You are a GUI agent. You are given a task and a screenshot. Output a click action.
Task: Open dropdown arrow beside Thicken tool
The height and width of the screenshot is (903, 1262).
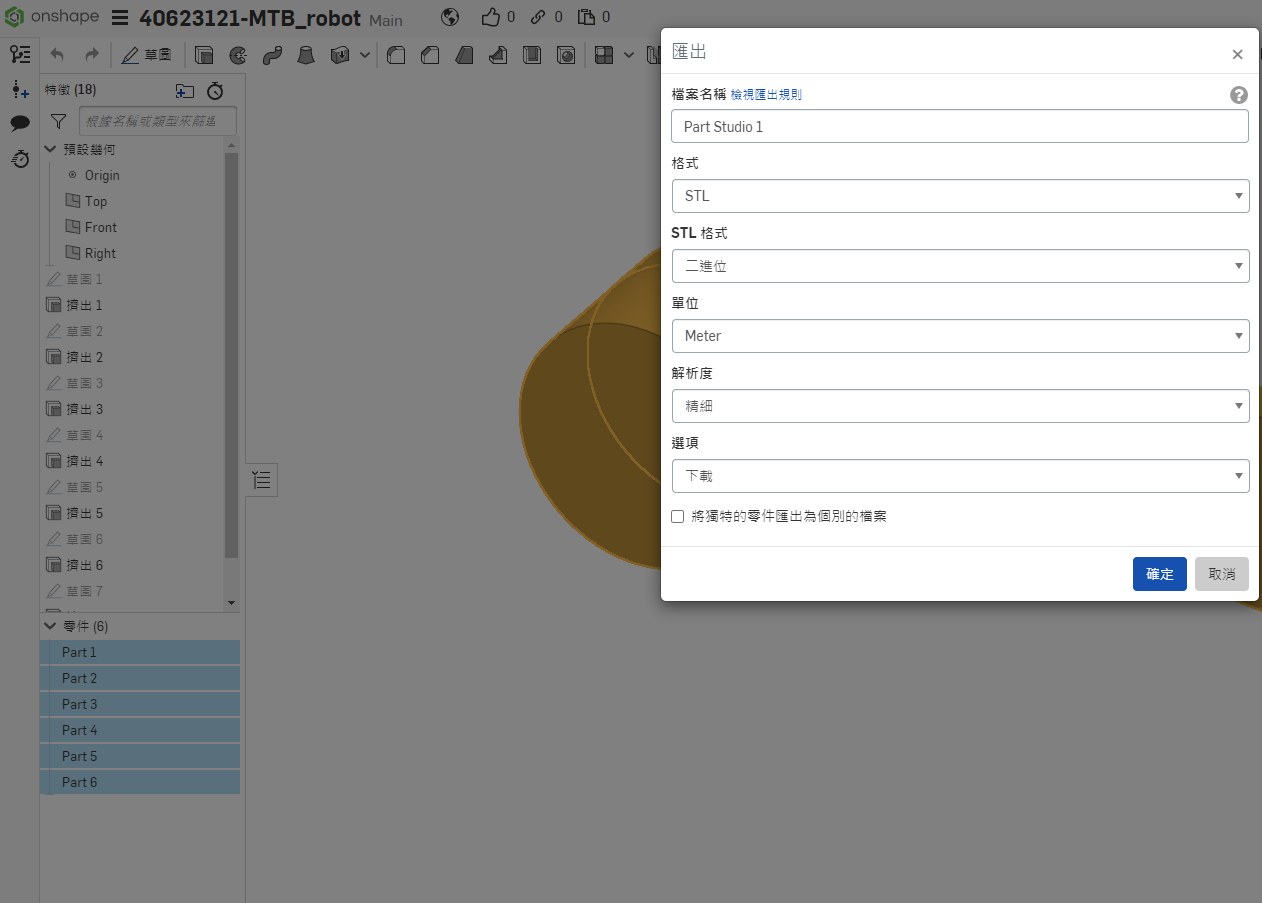pyautogui.click(x=365, y=55)
